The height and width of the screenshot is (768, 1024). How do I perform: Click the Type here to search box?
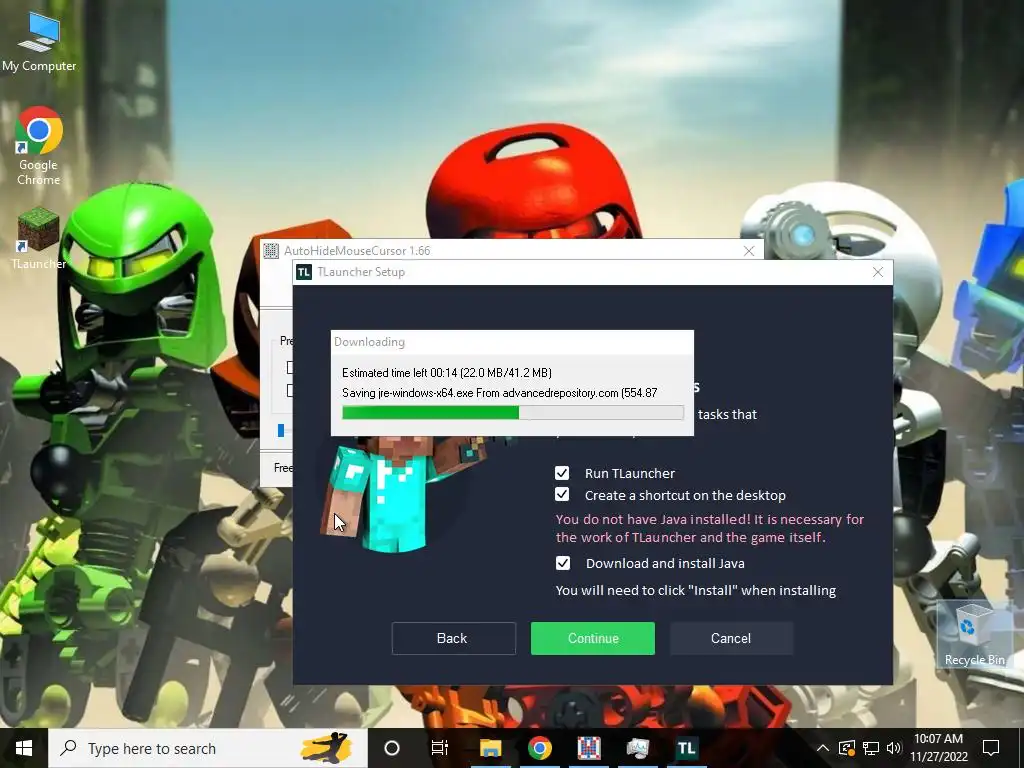pyautogui.click(x=208, y=748)
